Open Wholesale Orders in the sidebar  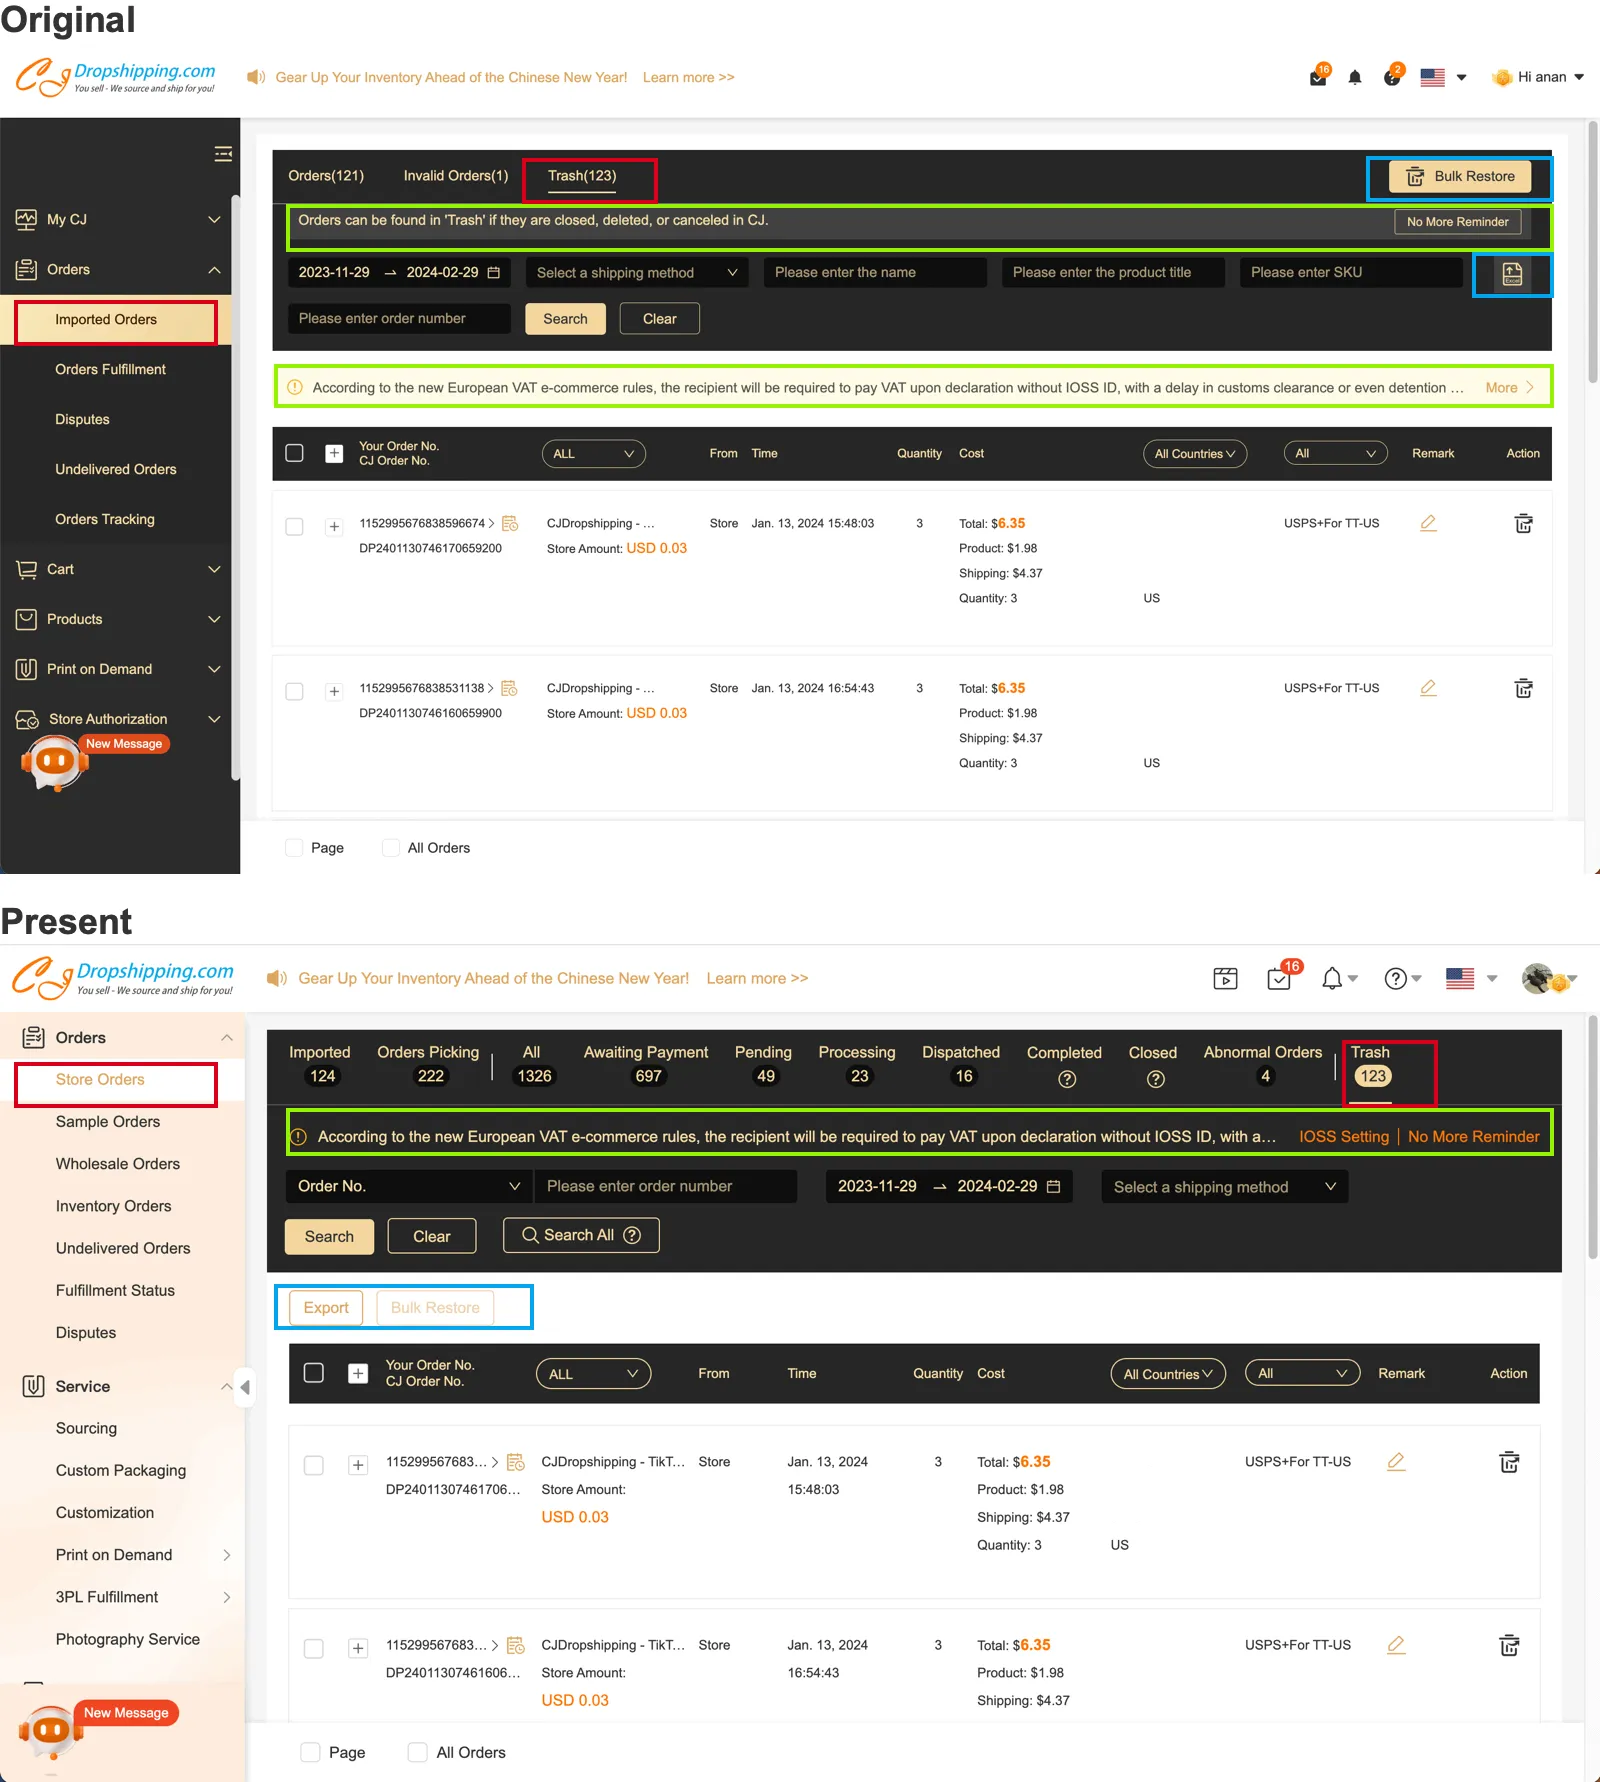point(118,1164)
